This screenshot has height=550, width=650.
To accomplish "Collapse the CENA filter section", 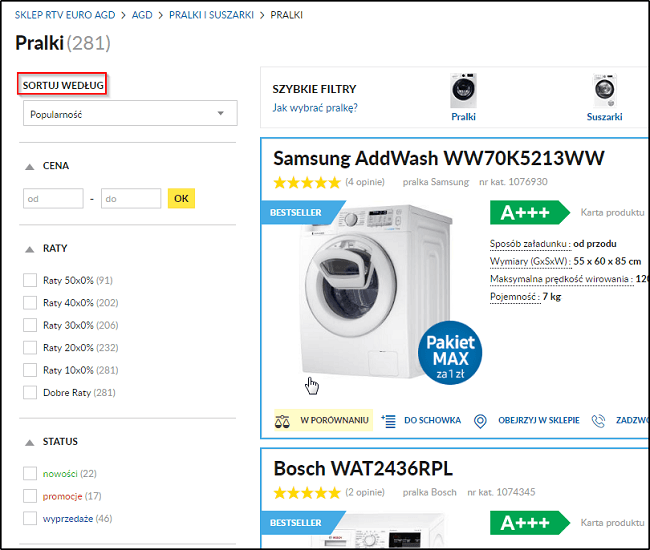I will tap(30, 166).
